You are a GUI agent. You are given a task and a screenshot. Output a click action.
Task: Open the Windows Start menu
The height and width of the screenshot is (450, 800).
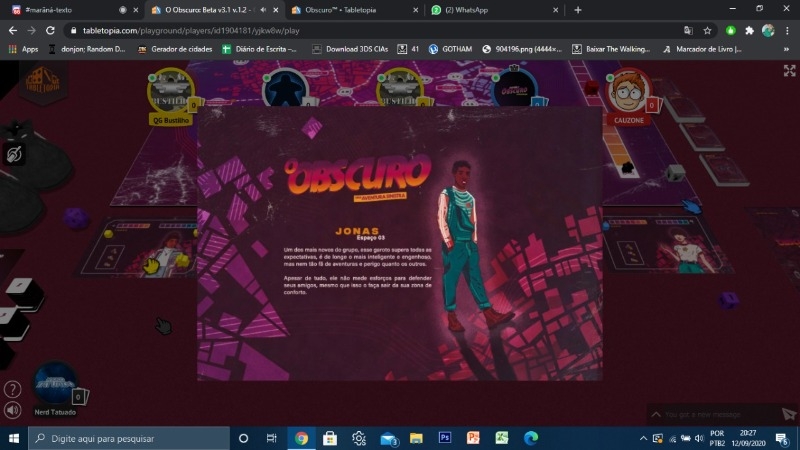coord(14,438)
